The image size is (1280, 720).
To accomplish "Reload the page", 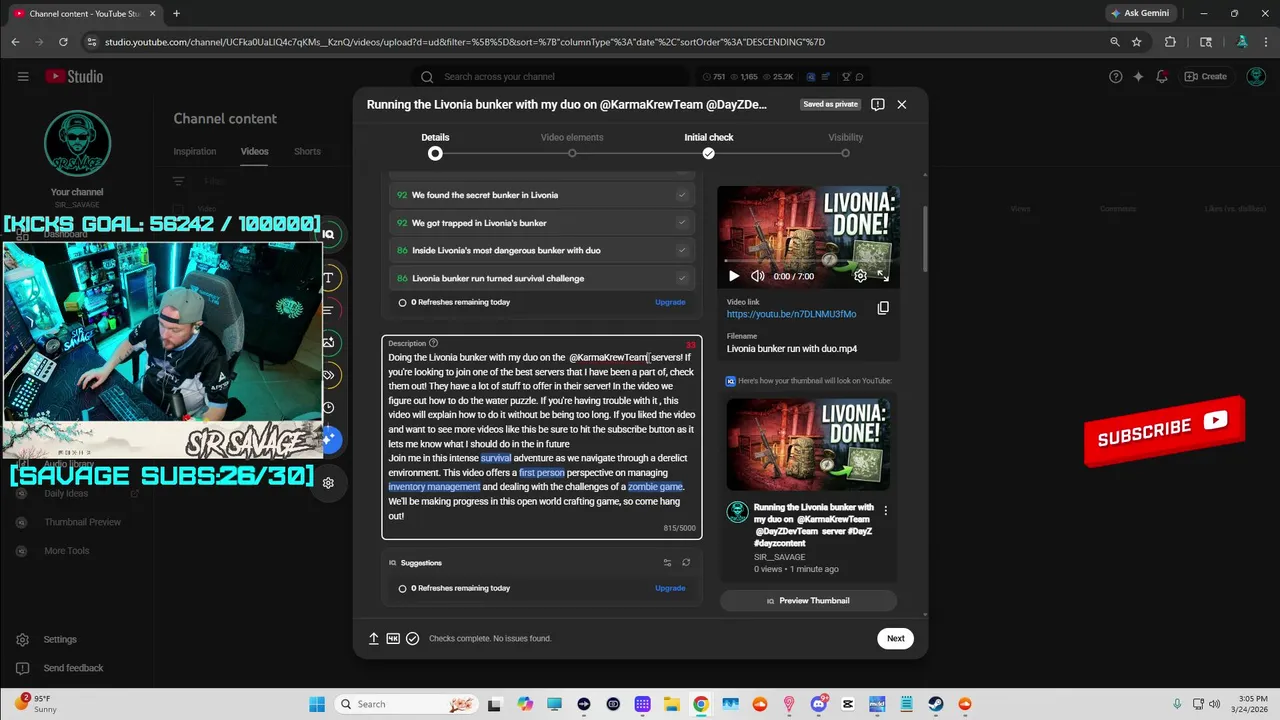I will 63,42.
